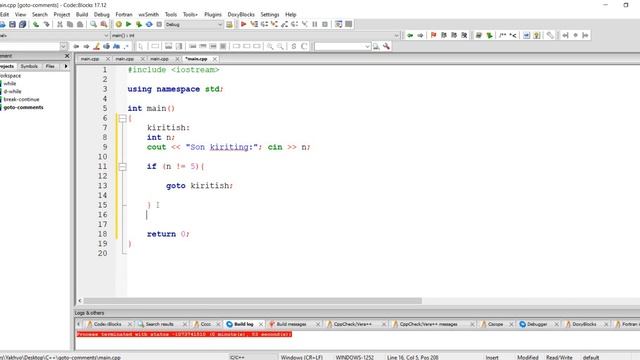The width and height of the screenshot is (640, 360).
Task: Click the Copy toolbar icon
Action: point(70,24)
